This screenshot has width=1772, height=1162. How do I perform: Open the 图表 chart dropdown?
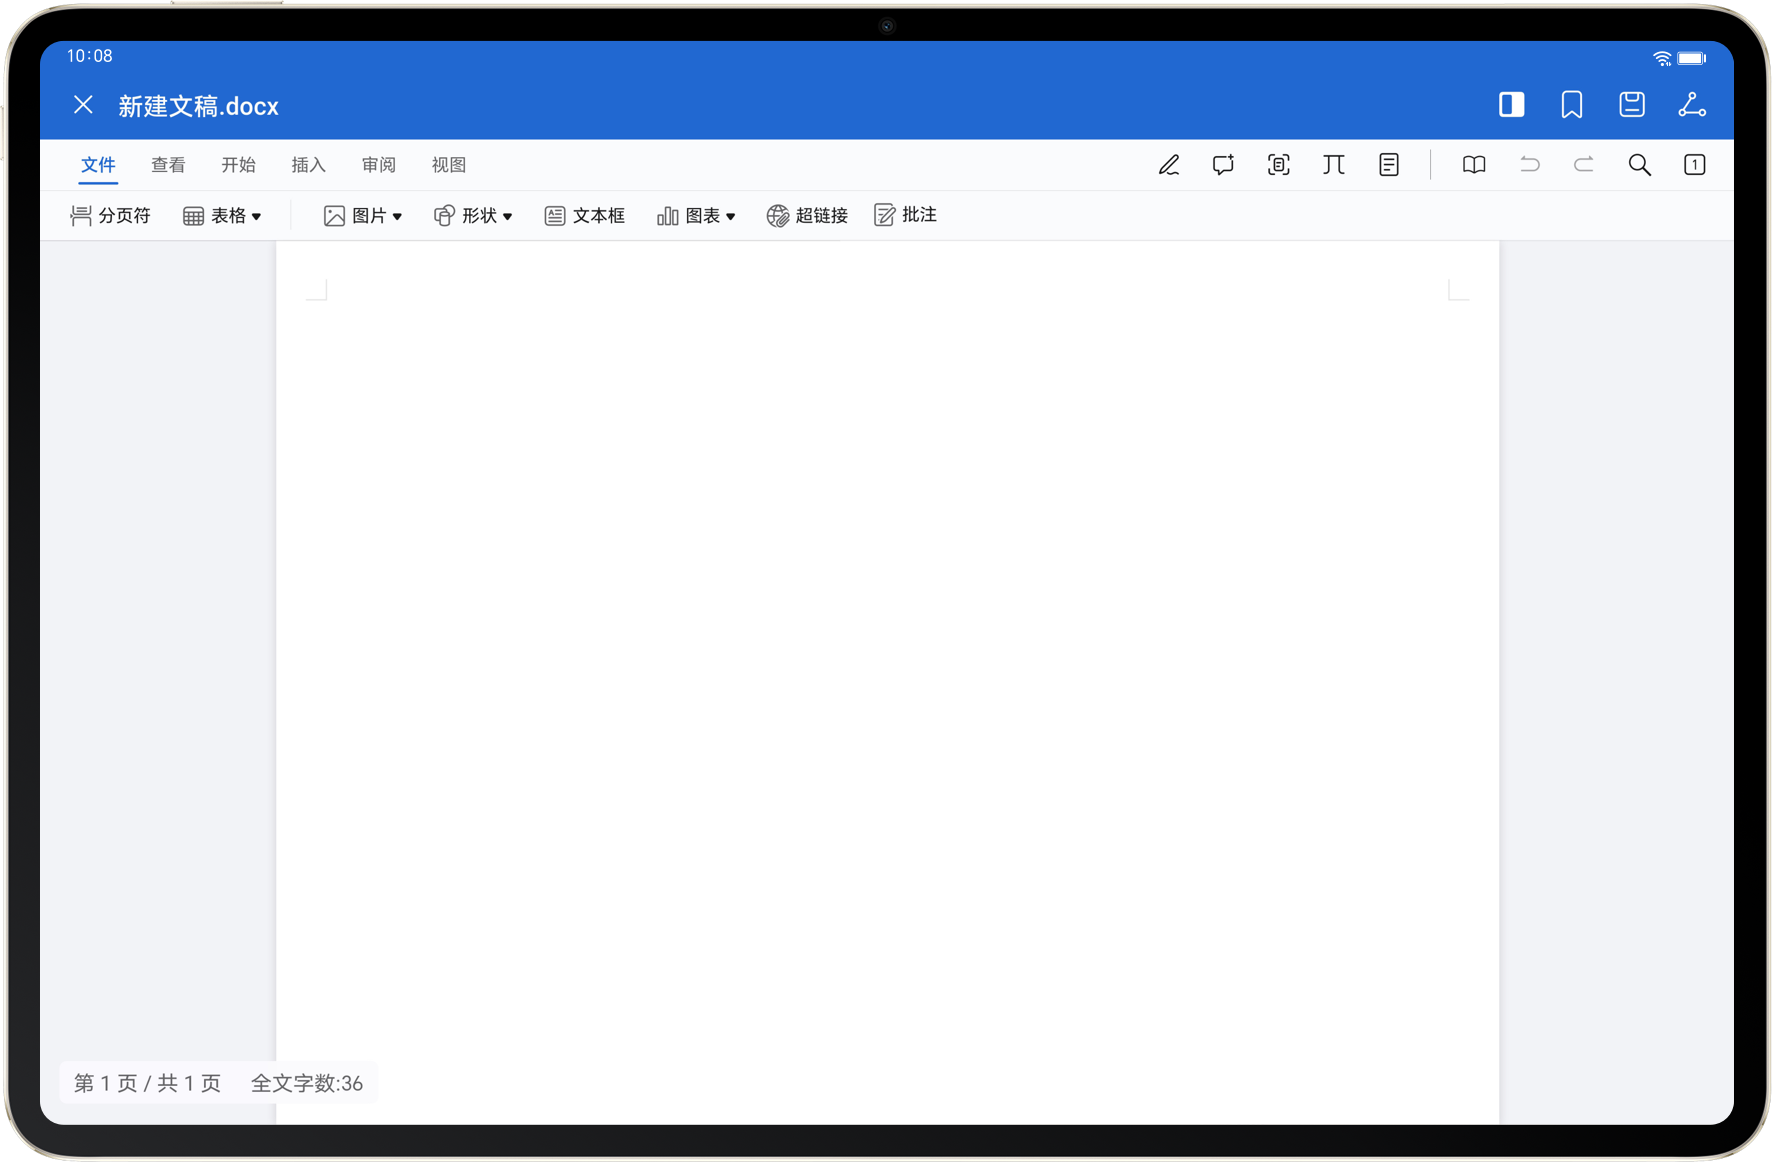tap(696, 216)
